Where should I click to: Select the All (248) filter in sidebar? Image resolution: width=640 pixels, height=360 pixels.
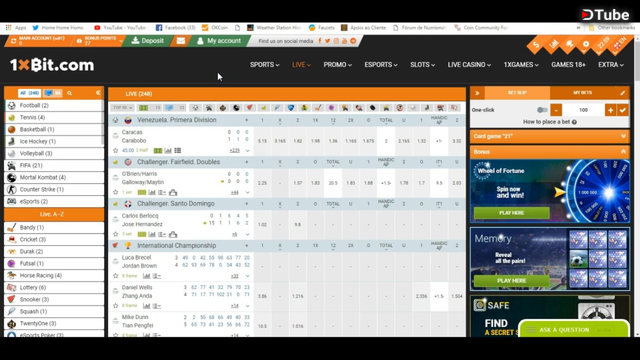pos(29,93)
